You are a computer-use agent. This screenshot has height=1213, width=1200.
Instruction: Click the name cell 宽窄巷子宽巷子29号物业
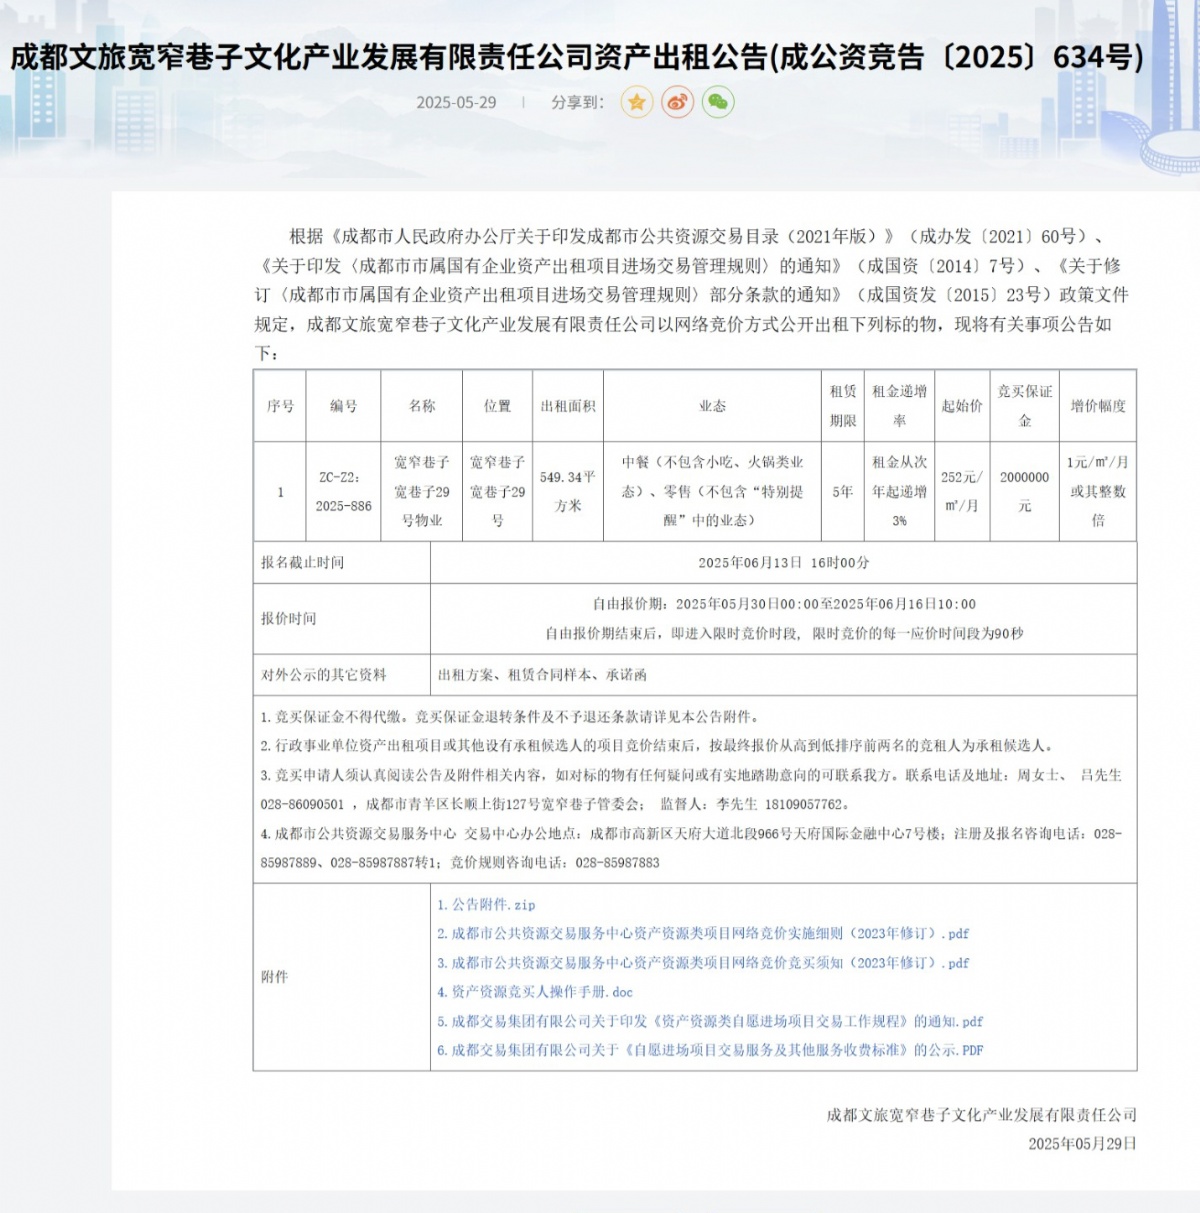point(422,492)
